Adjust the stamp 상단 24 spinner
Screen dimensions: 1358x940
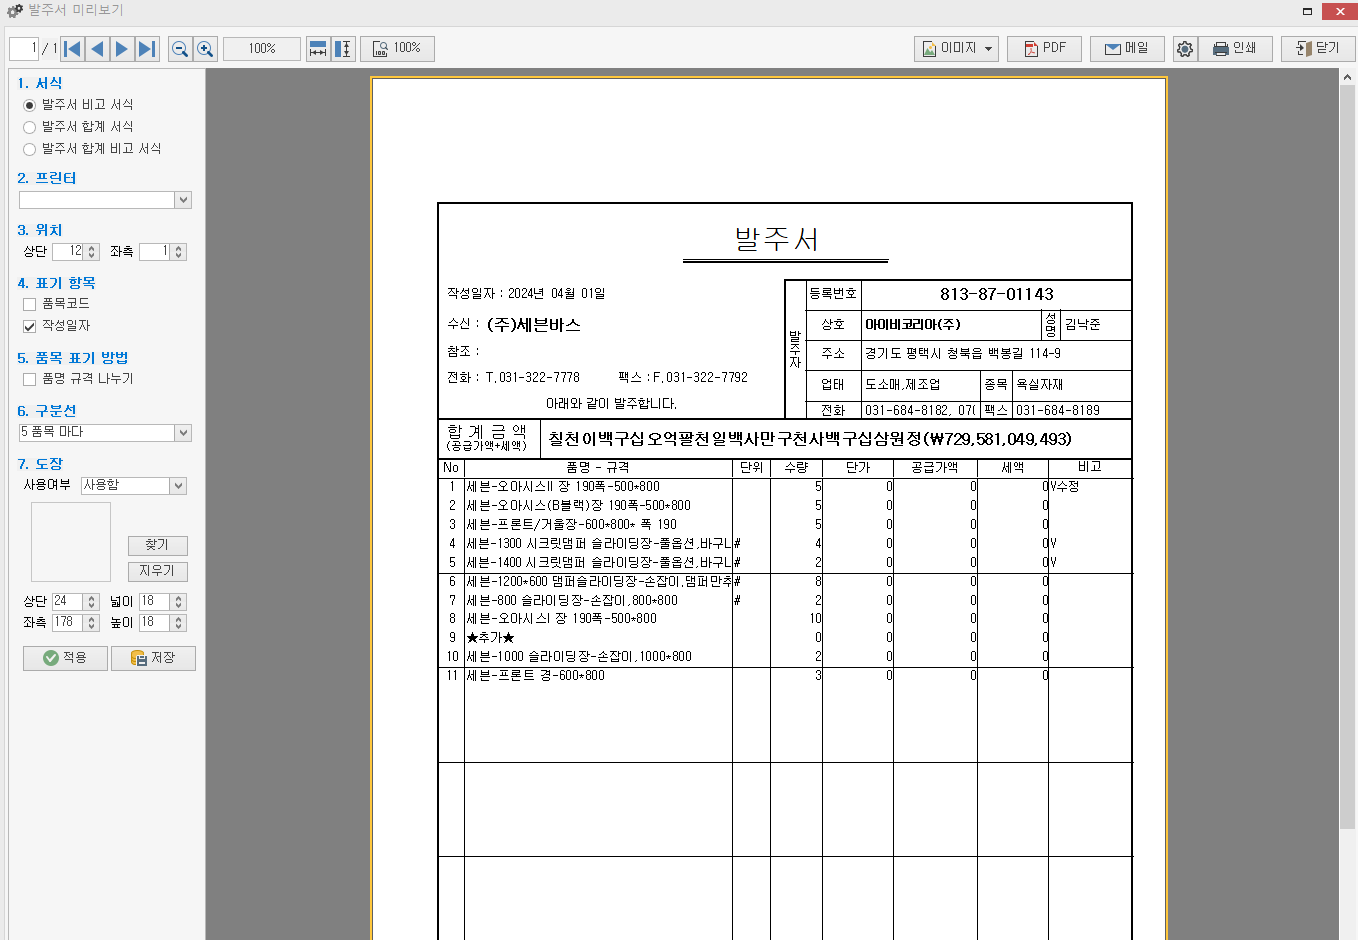pyautogui.click(x=92, y=601)
